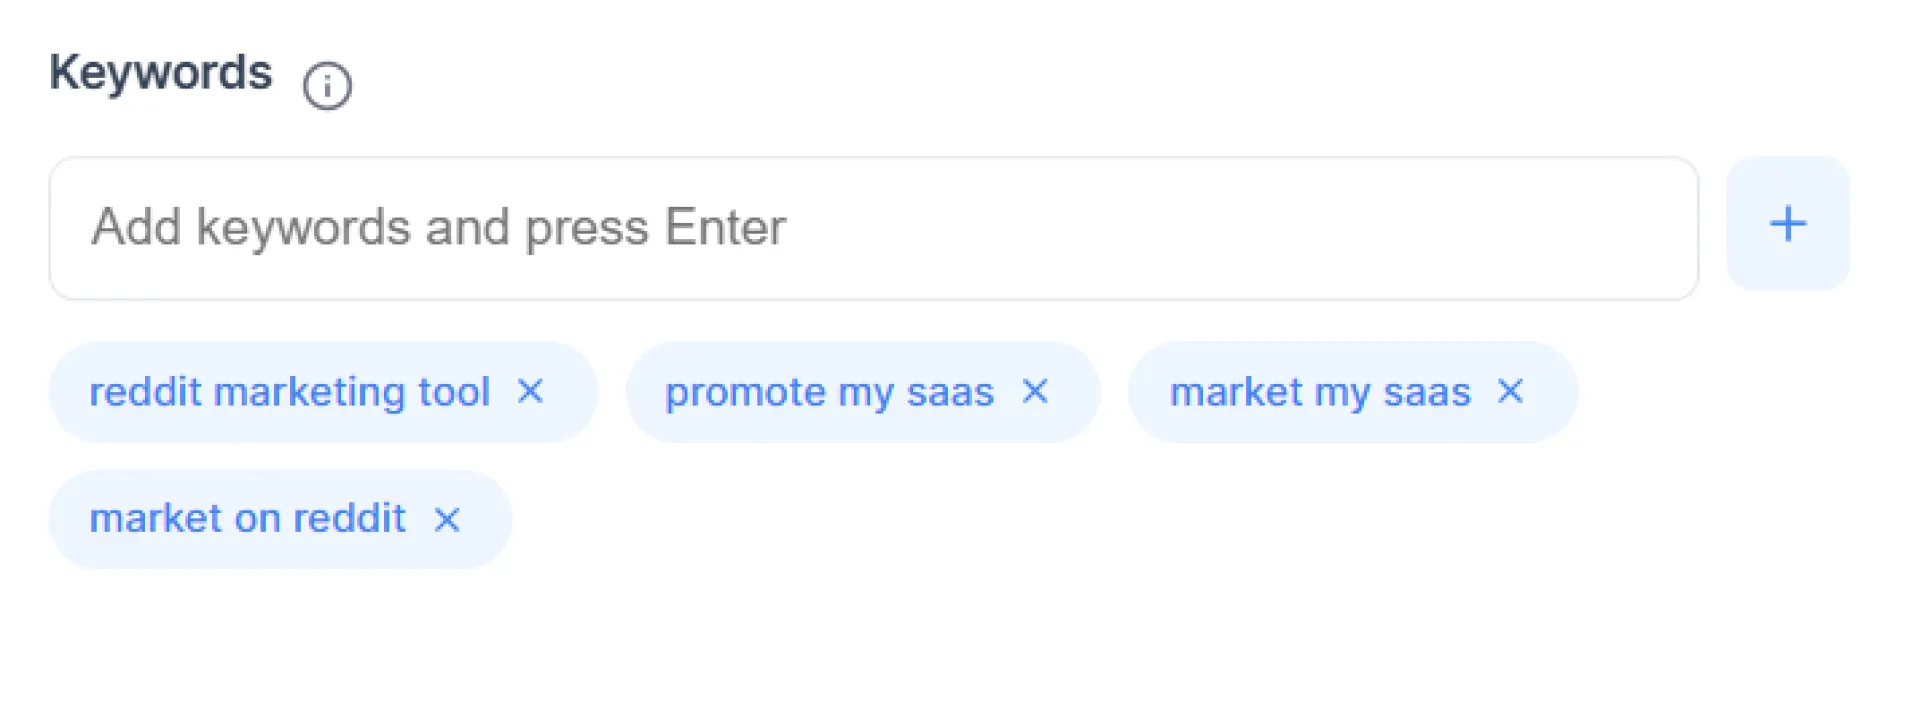Focus the Add keywords input field
Viewport: 1920px width, 701px height.
coord(873,228)
